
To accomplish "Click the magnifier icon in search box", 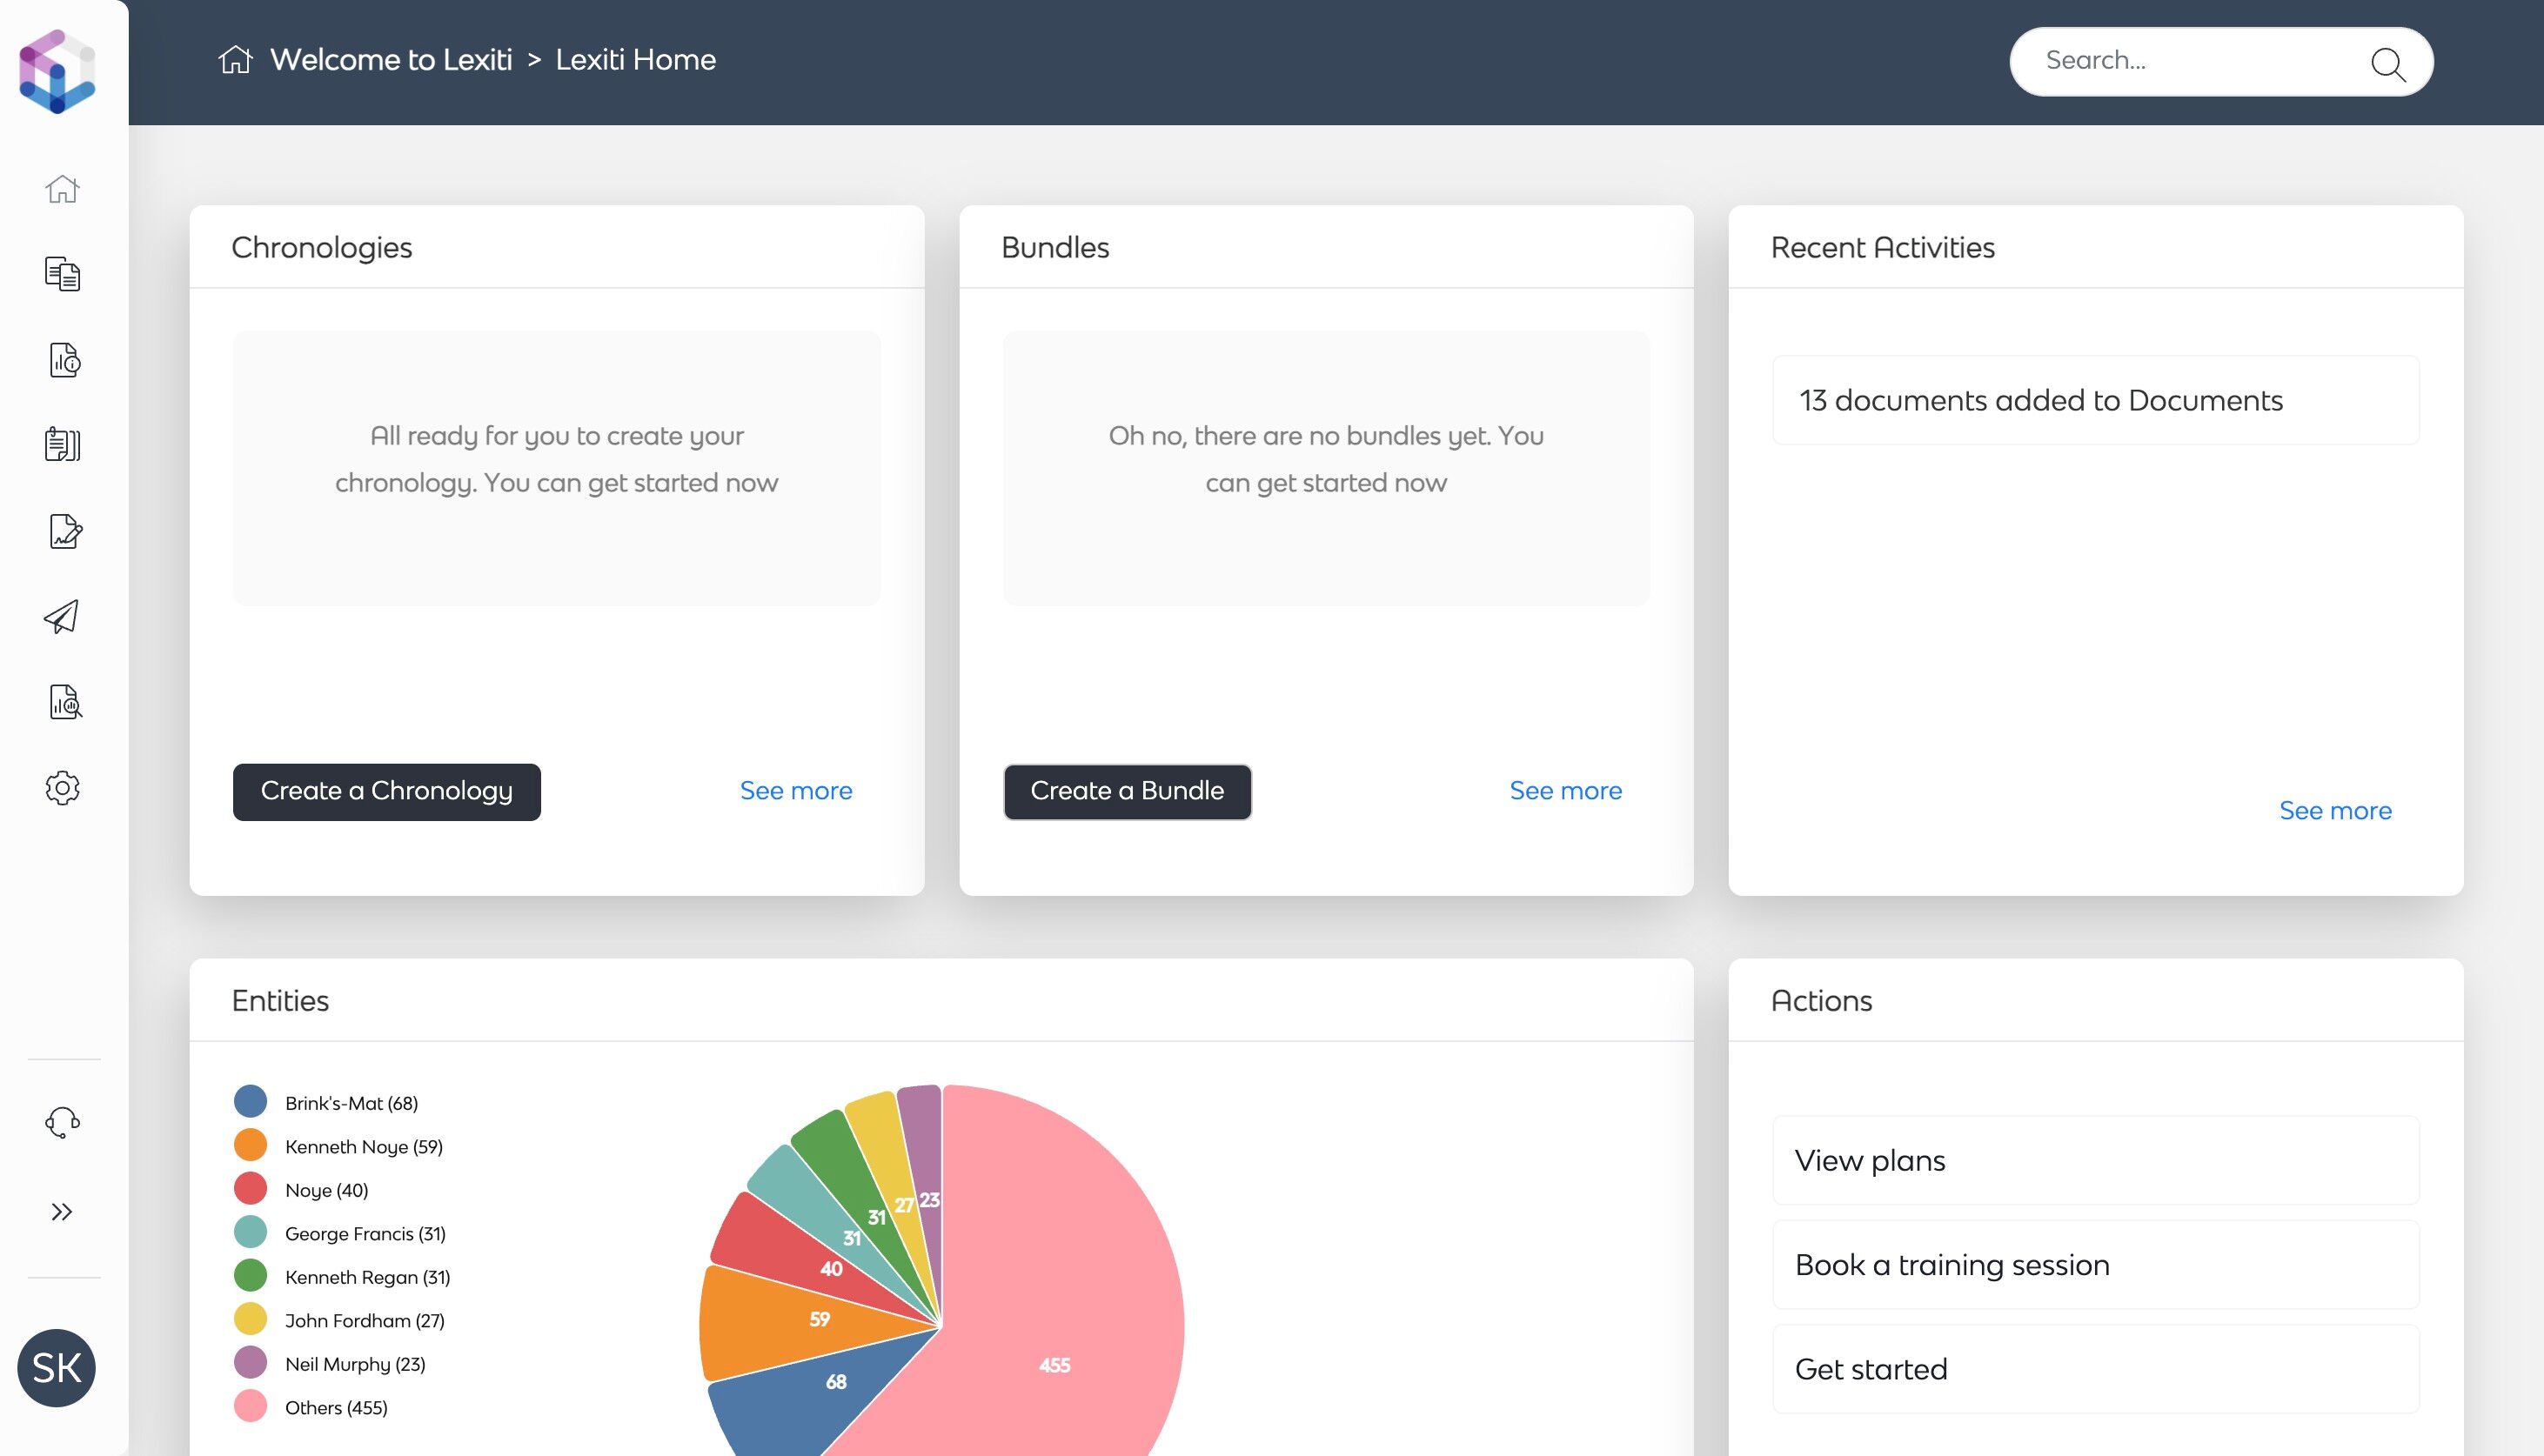I will (x=2387, y=64).
